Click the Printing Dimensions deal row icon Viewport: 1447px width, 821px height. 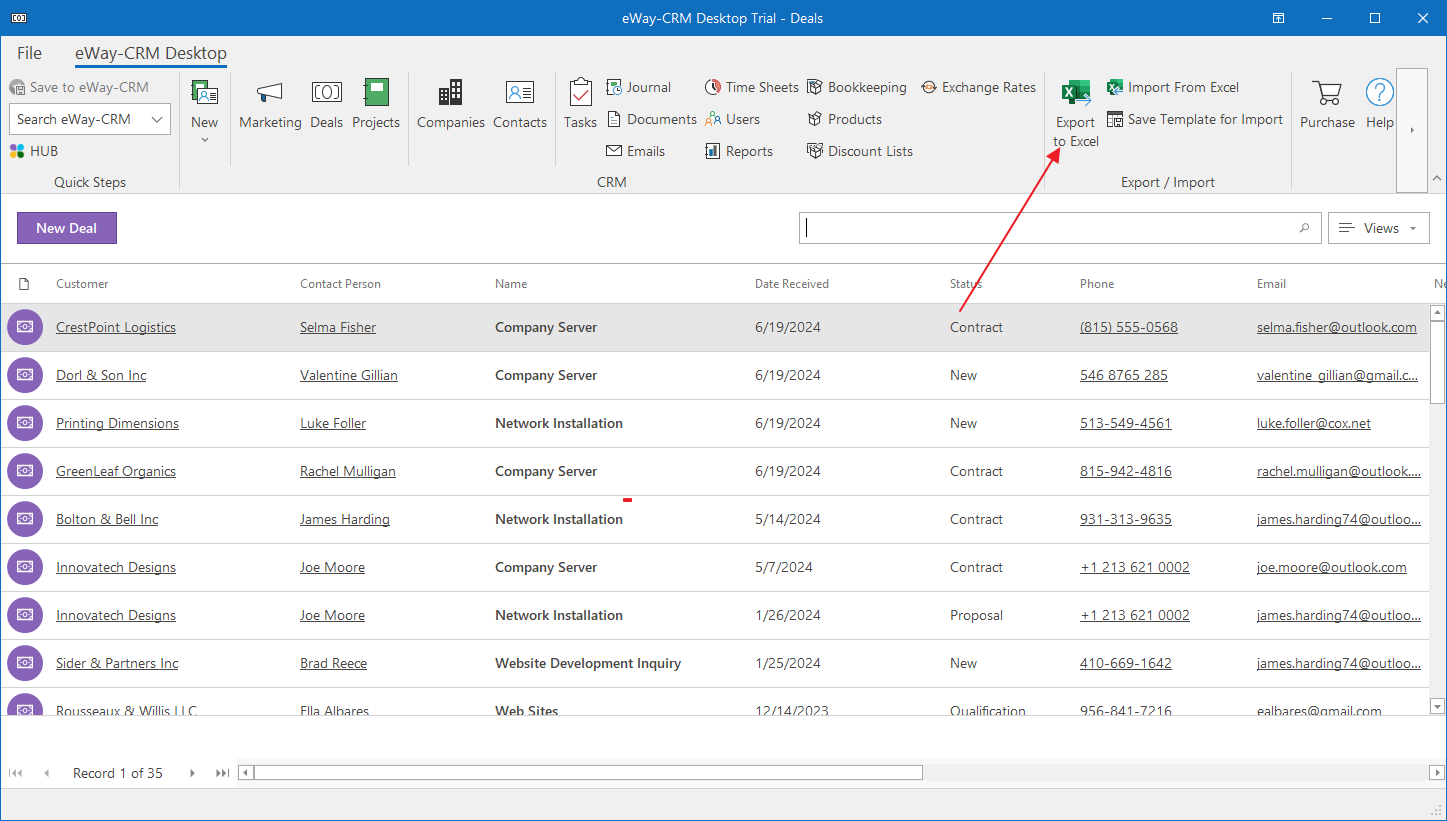coord(25,423)
